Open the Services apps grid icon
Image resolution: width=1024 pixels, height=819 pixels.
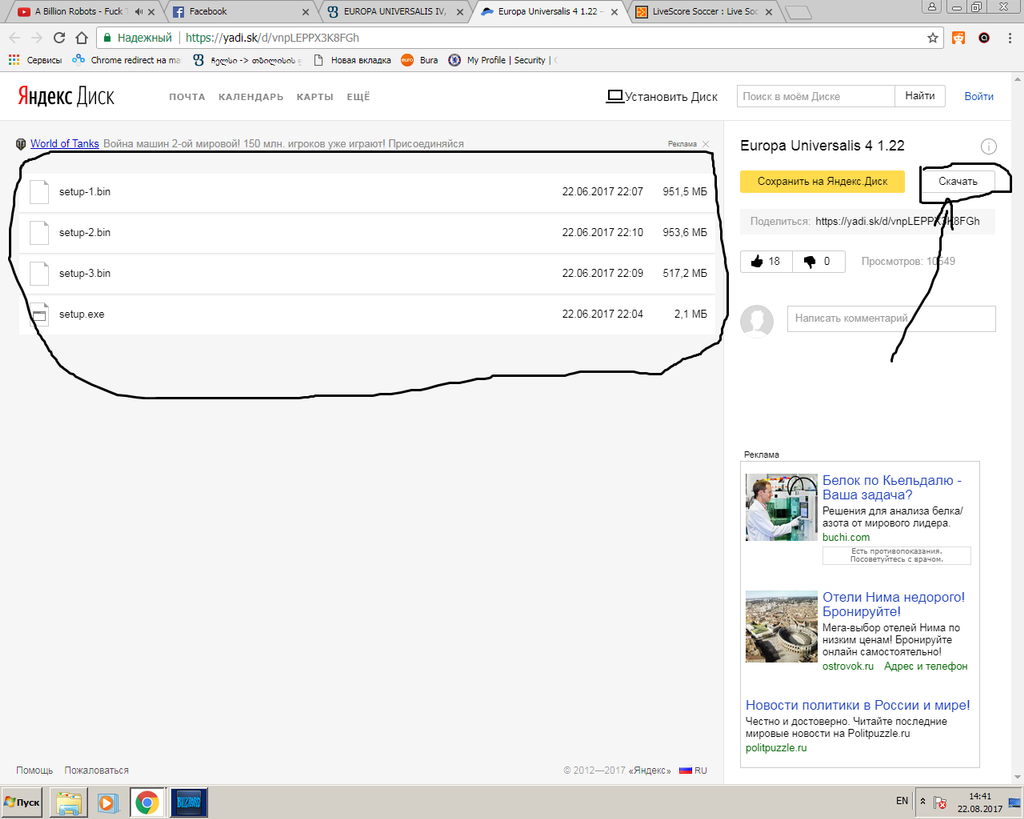14,60
